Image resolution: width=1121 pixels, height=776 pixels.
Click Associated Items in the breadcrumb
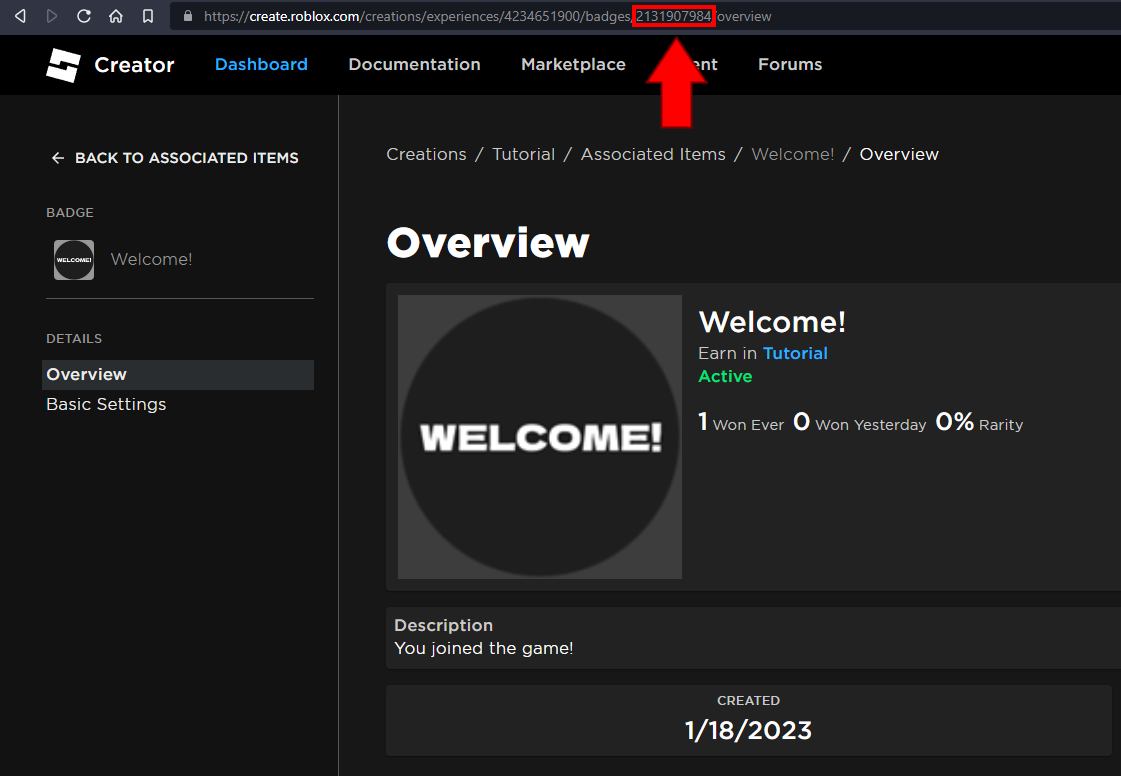coord(653,154)
